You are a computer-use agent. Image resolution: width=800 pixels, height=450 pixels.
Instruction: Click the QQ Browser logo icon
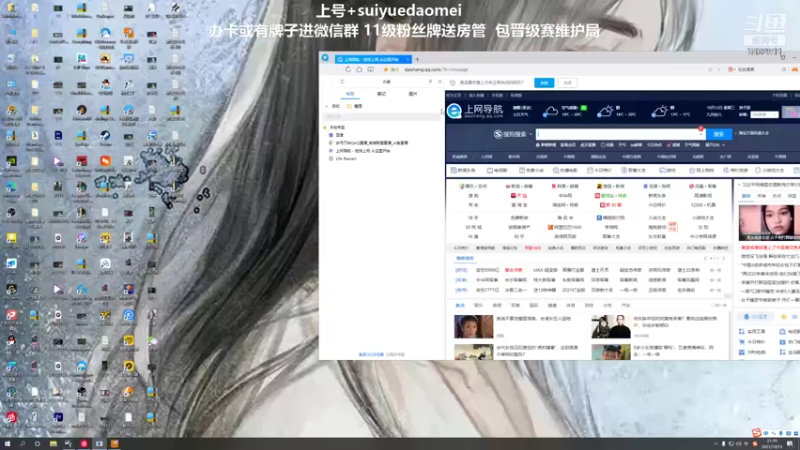coord(325,58)
